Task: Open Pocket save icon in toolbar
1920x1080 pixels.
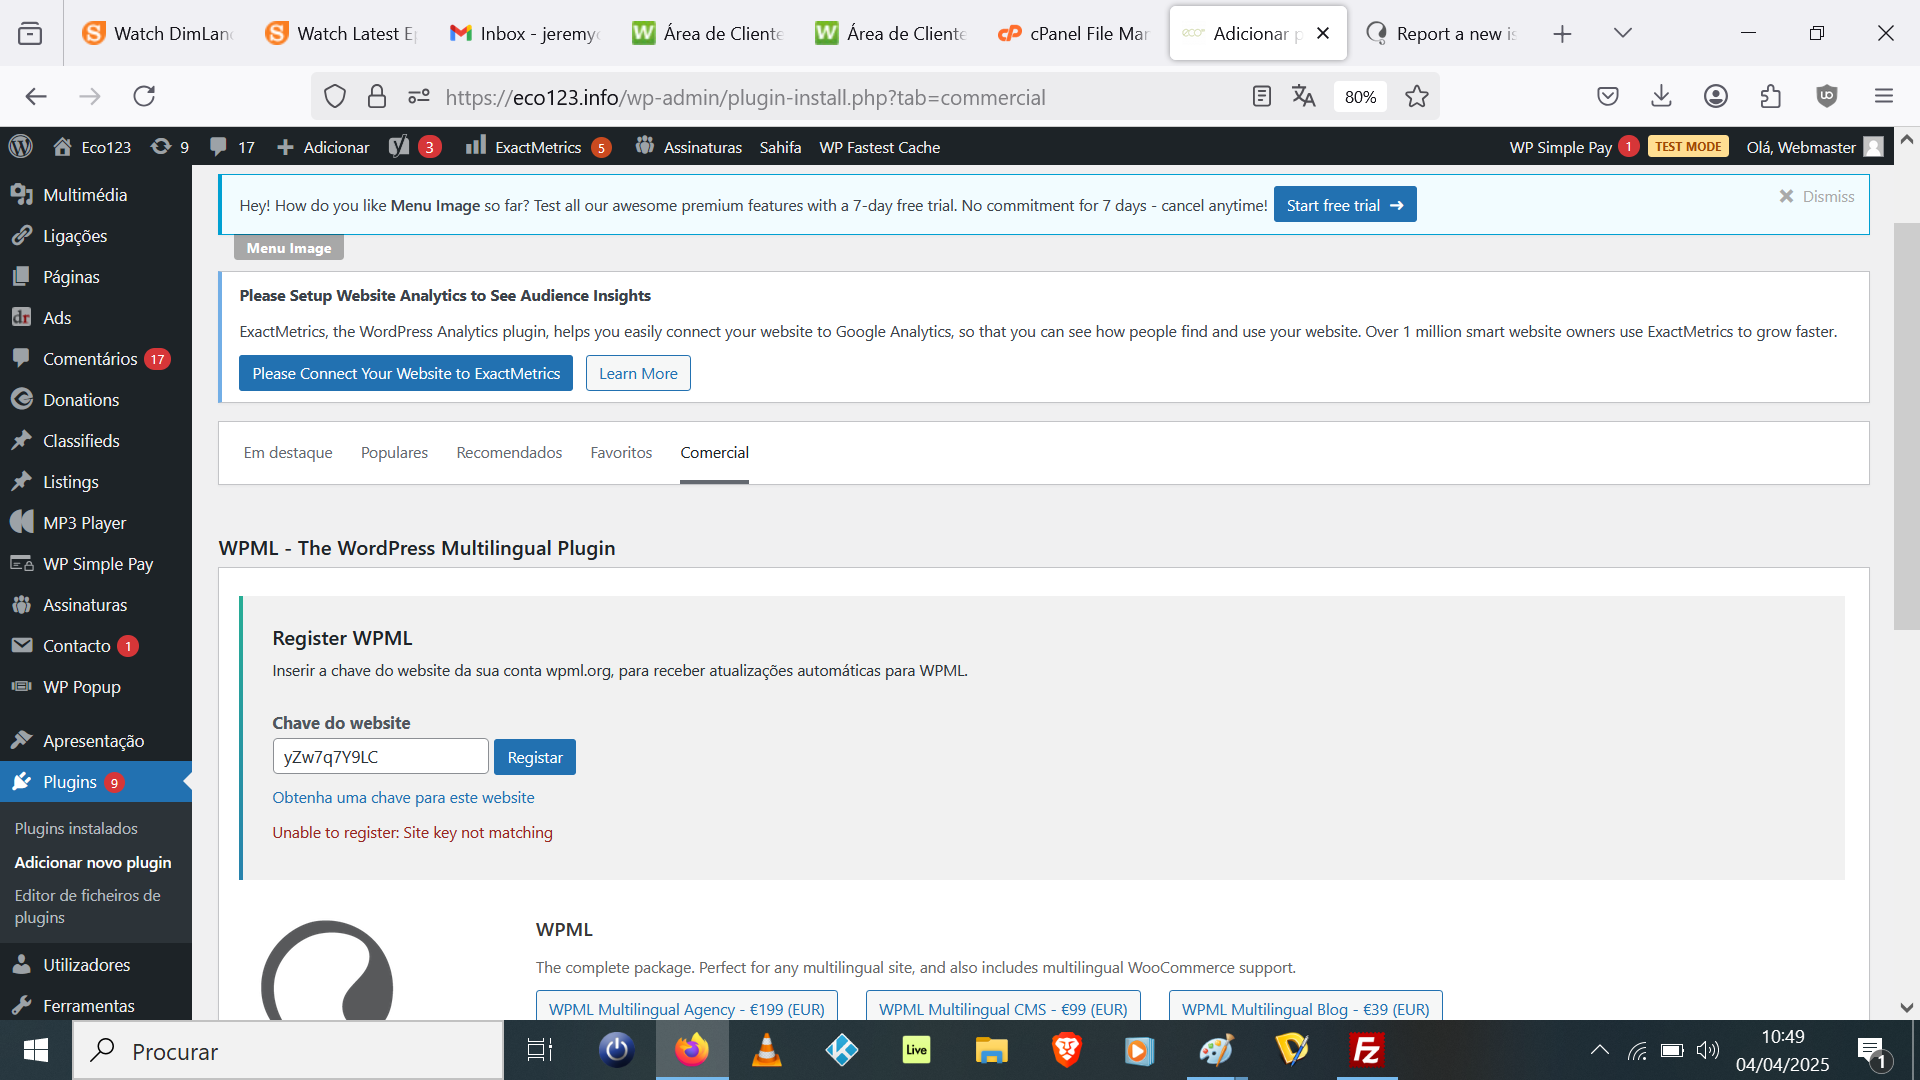Action: (x=1607, y=96)
